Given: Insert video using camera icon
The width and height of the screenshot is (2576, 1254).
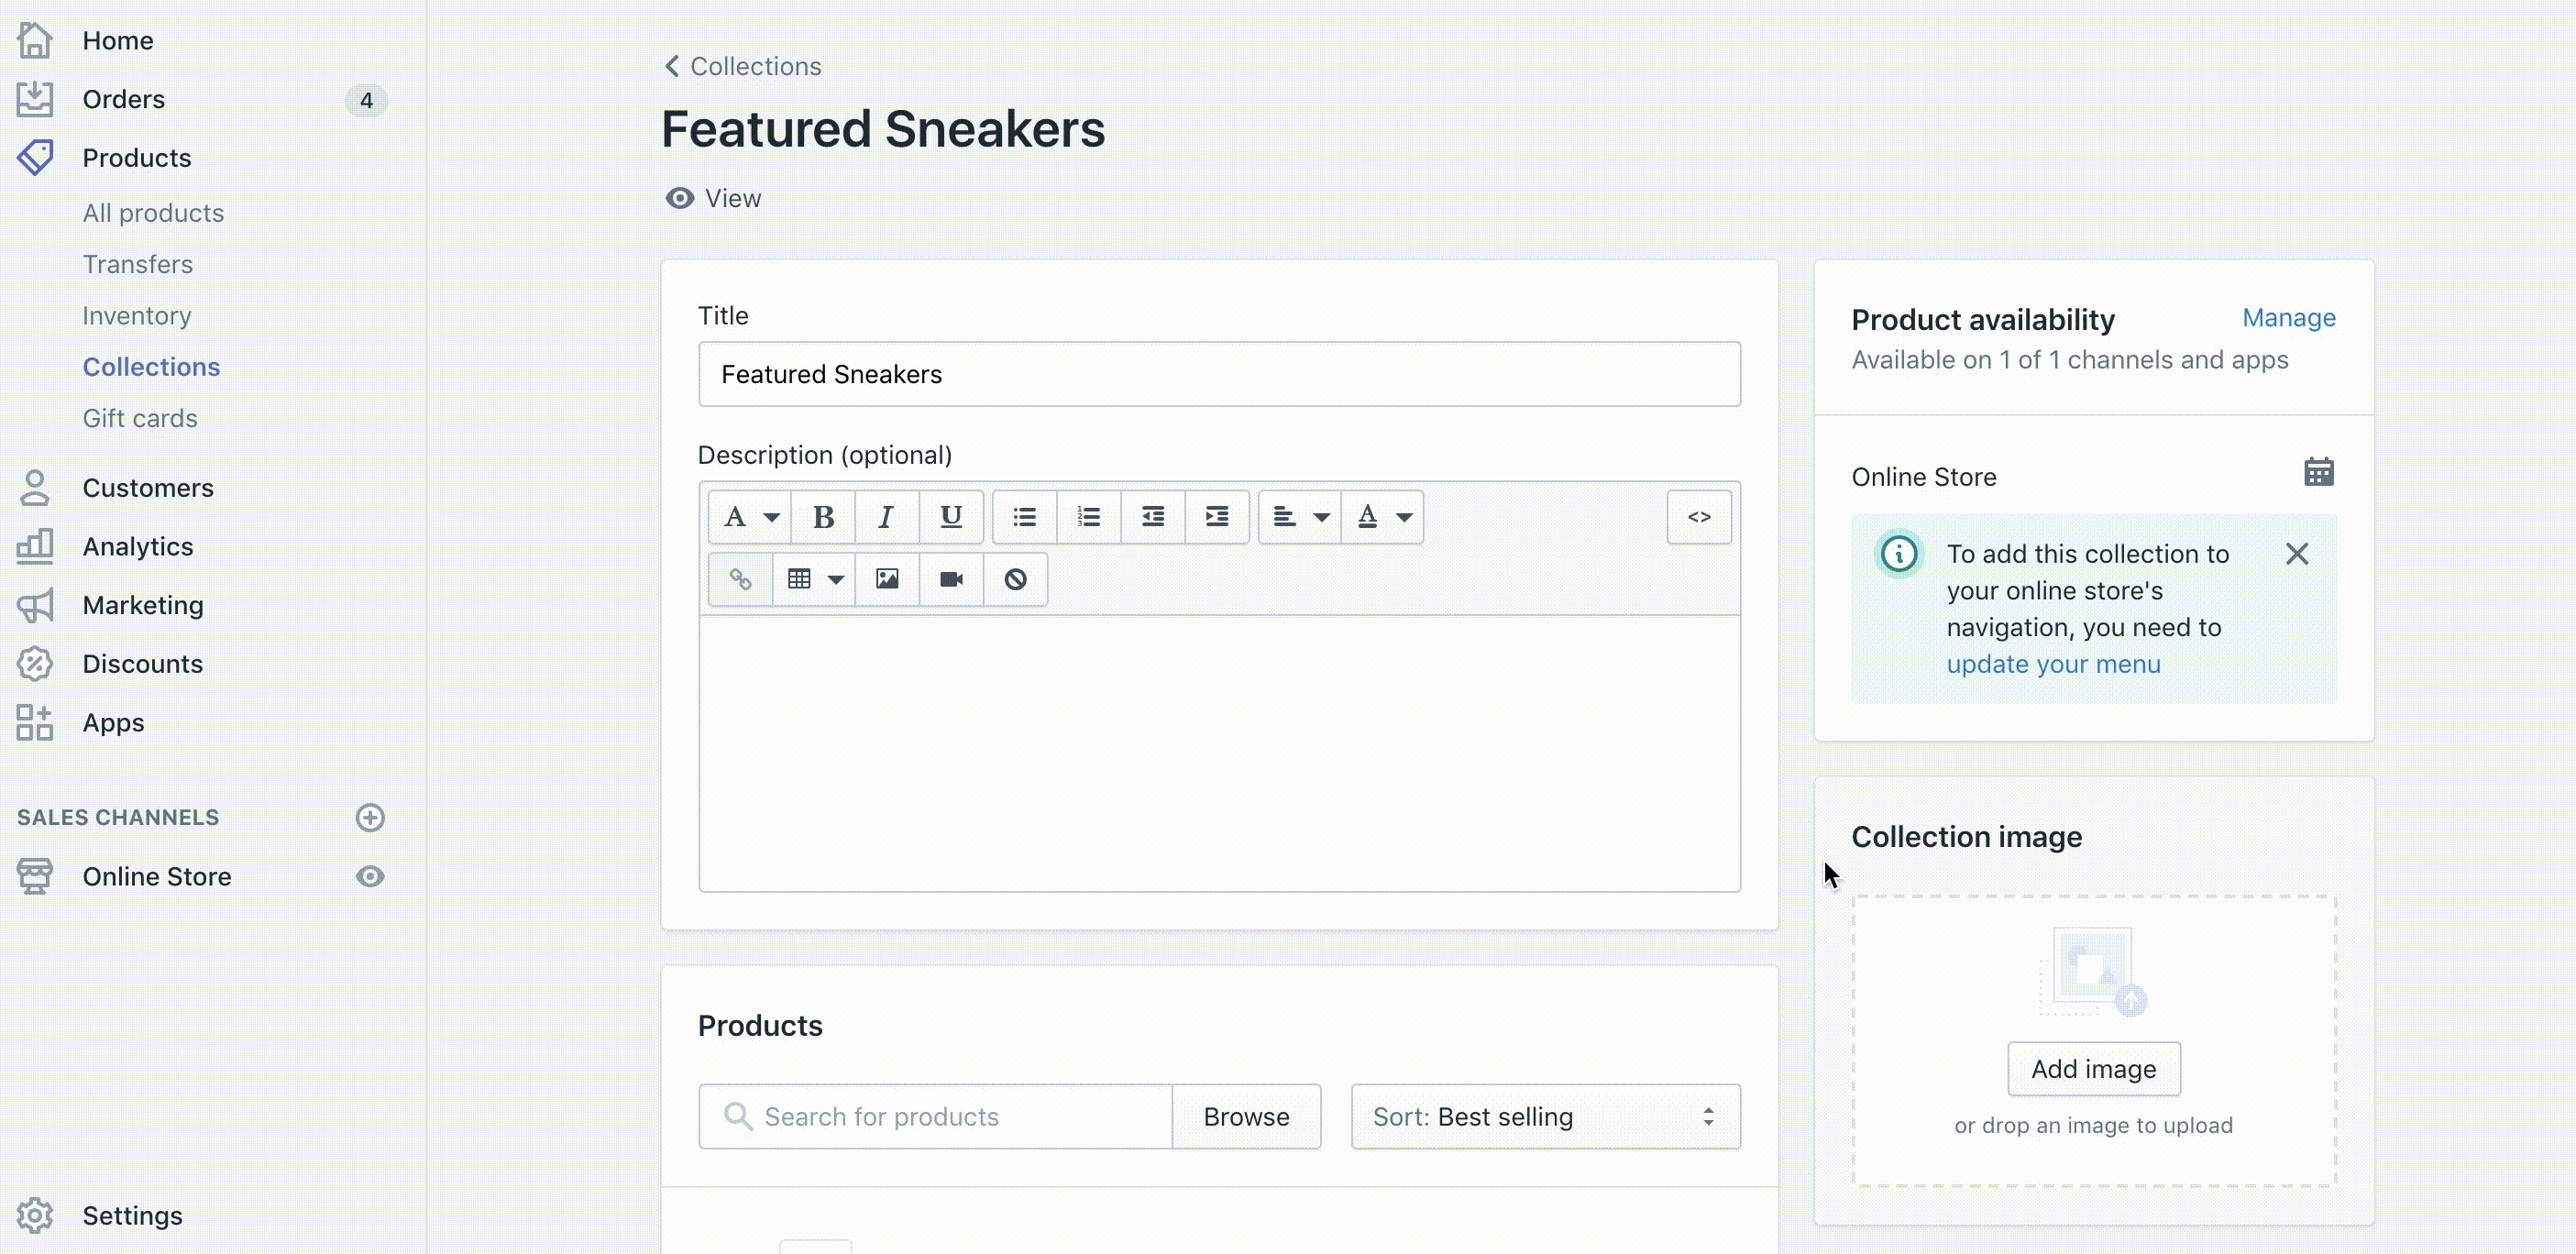Looking at the screenshot, I should [951, 579].
